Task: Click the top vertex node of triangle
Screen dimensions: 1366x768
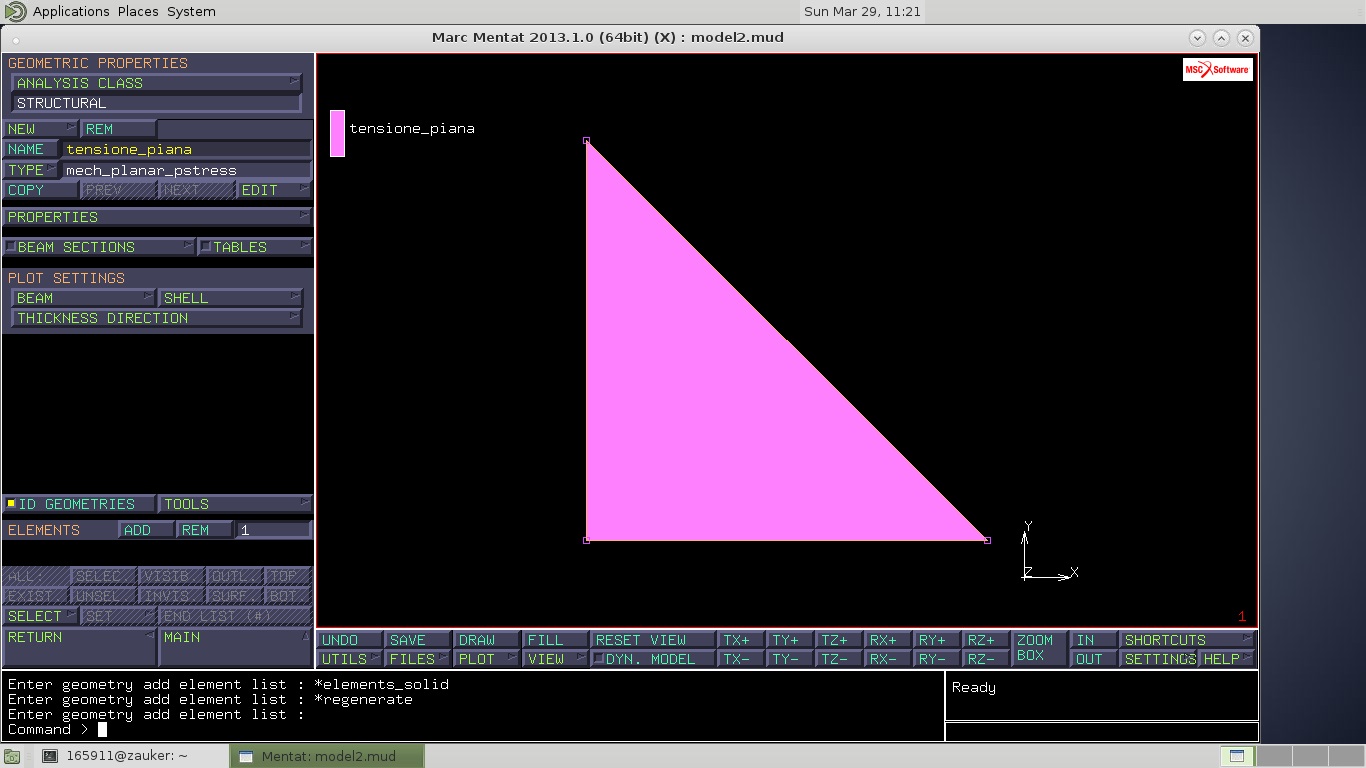Action: click(x=586, y=141)
